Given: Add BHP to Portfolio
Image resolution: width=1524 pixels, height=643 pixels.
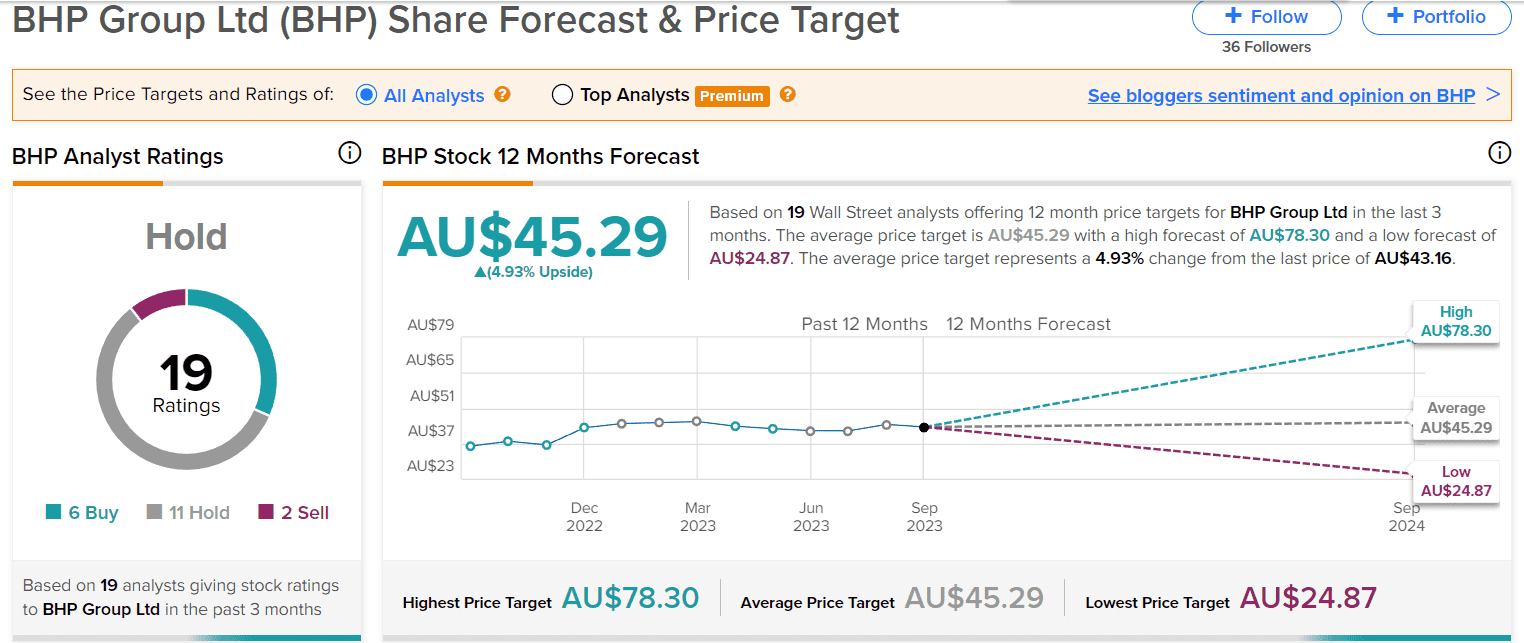Looking at the screenshot, I should click(1436, 17).
